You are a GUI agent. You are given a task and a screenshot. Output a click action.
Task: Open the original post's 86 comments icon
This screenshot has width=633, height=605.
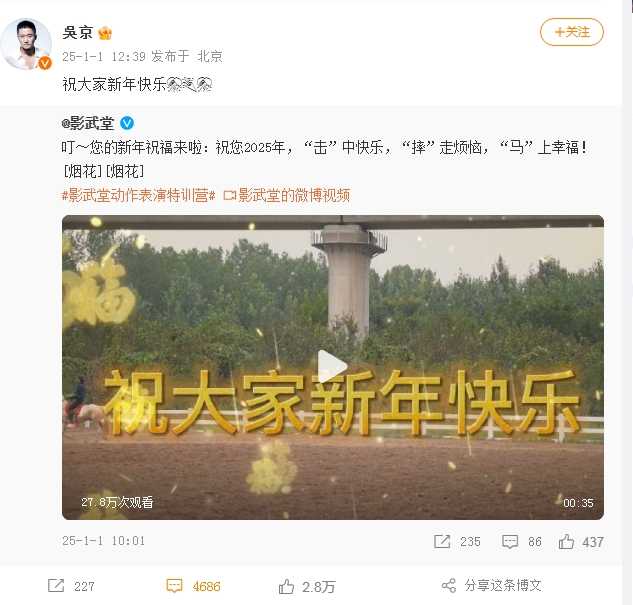(x=510, y=541)
